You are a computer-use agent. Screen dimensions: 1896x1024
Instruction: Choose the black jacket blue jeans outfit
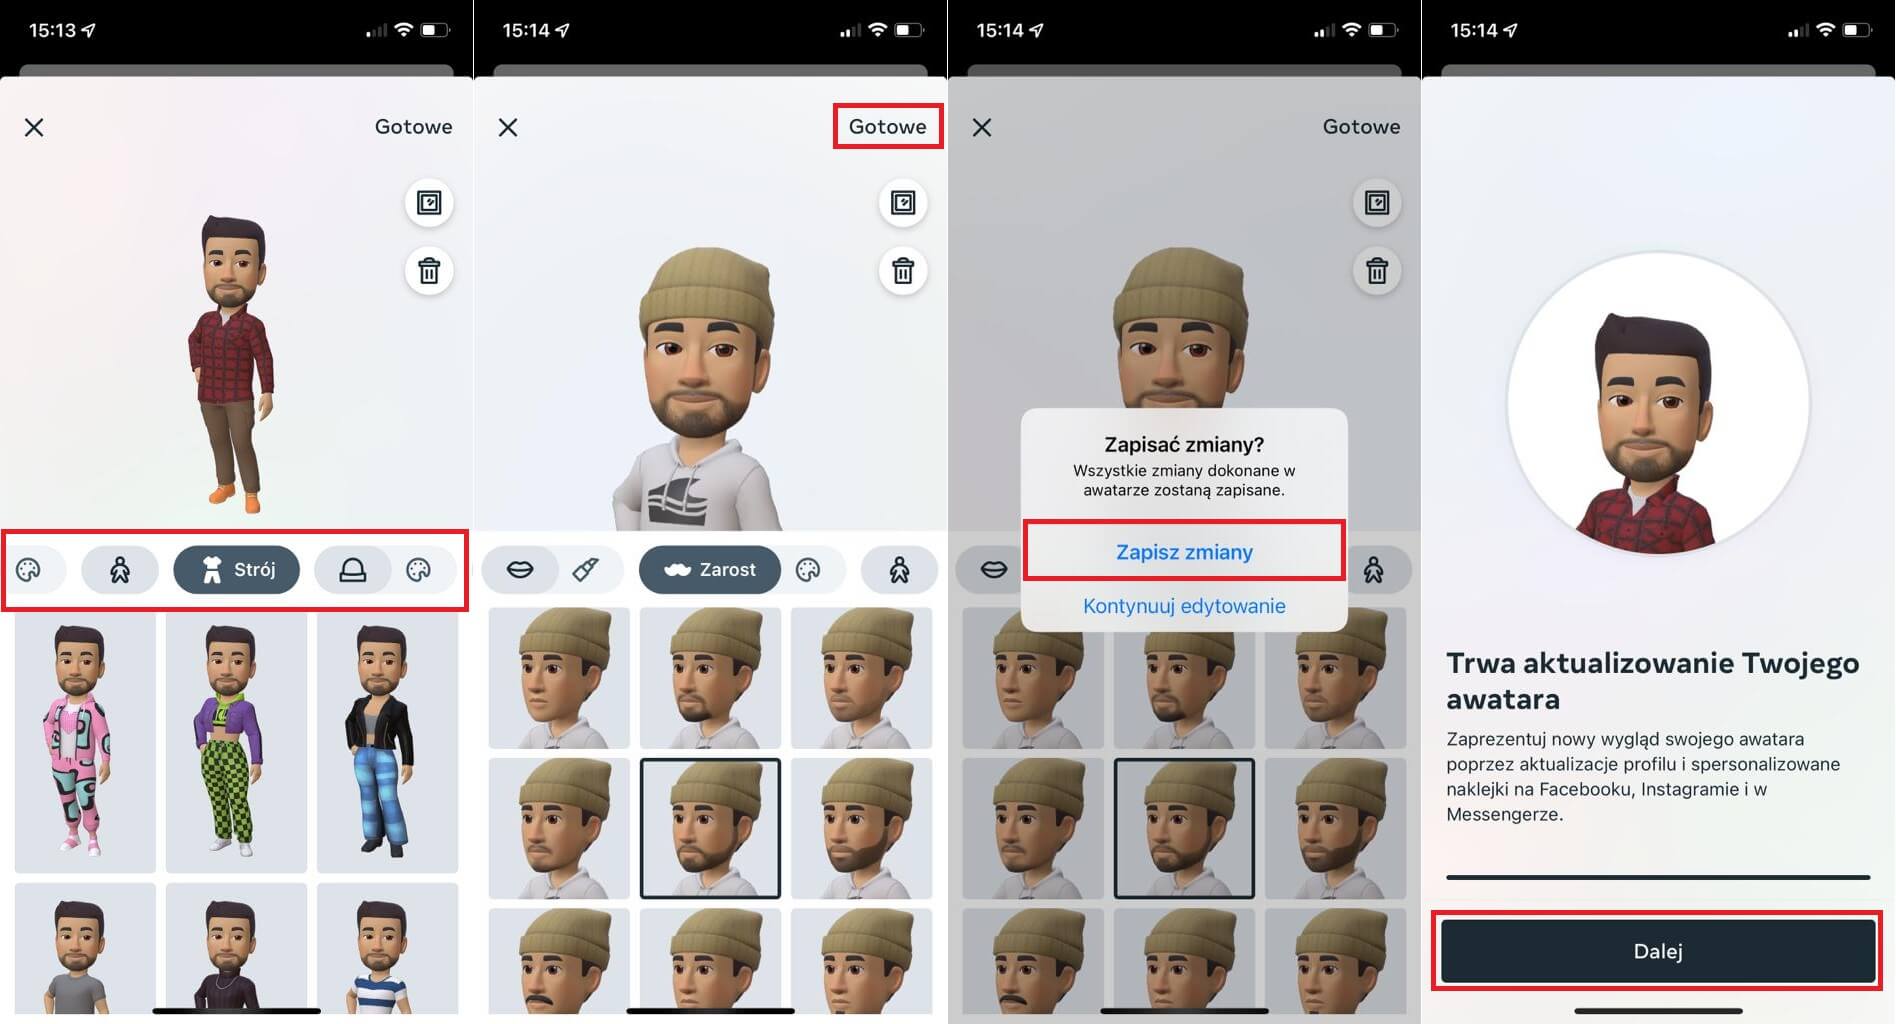[x=387, y=741]
